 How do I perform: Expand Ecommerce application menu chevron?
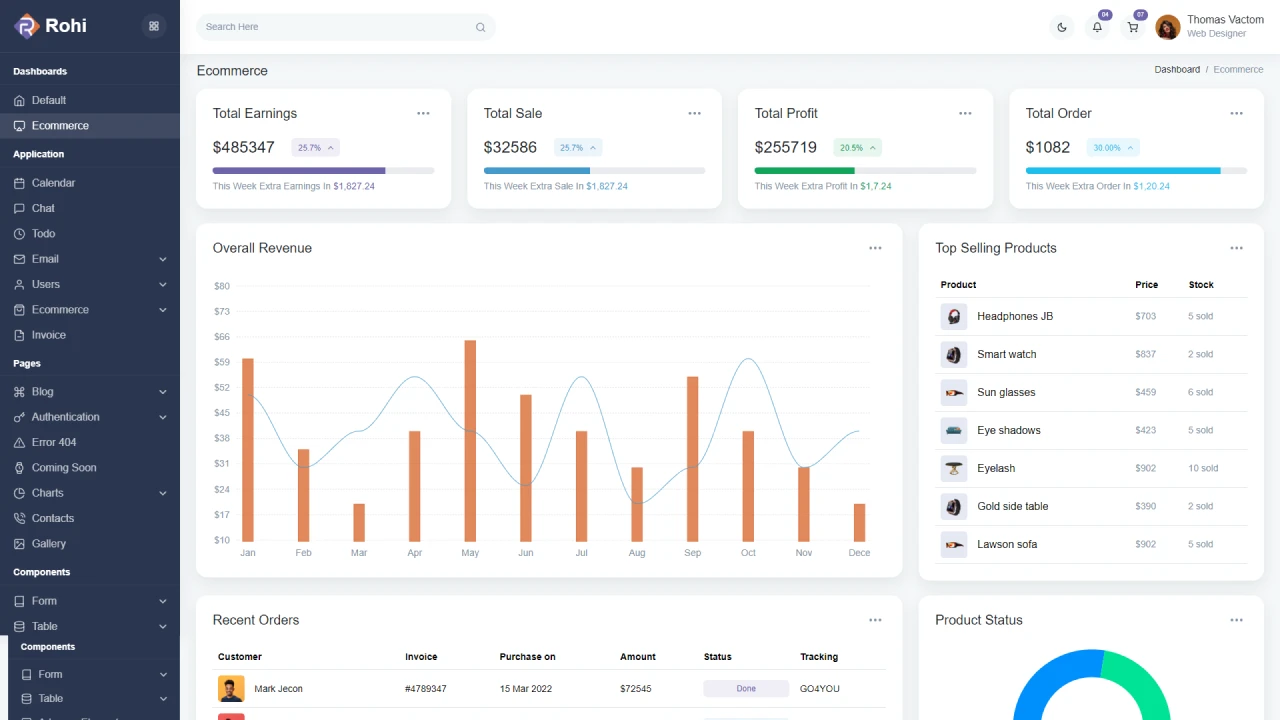click(x=163, y=310)
